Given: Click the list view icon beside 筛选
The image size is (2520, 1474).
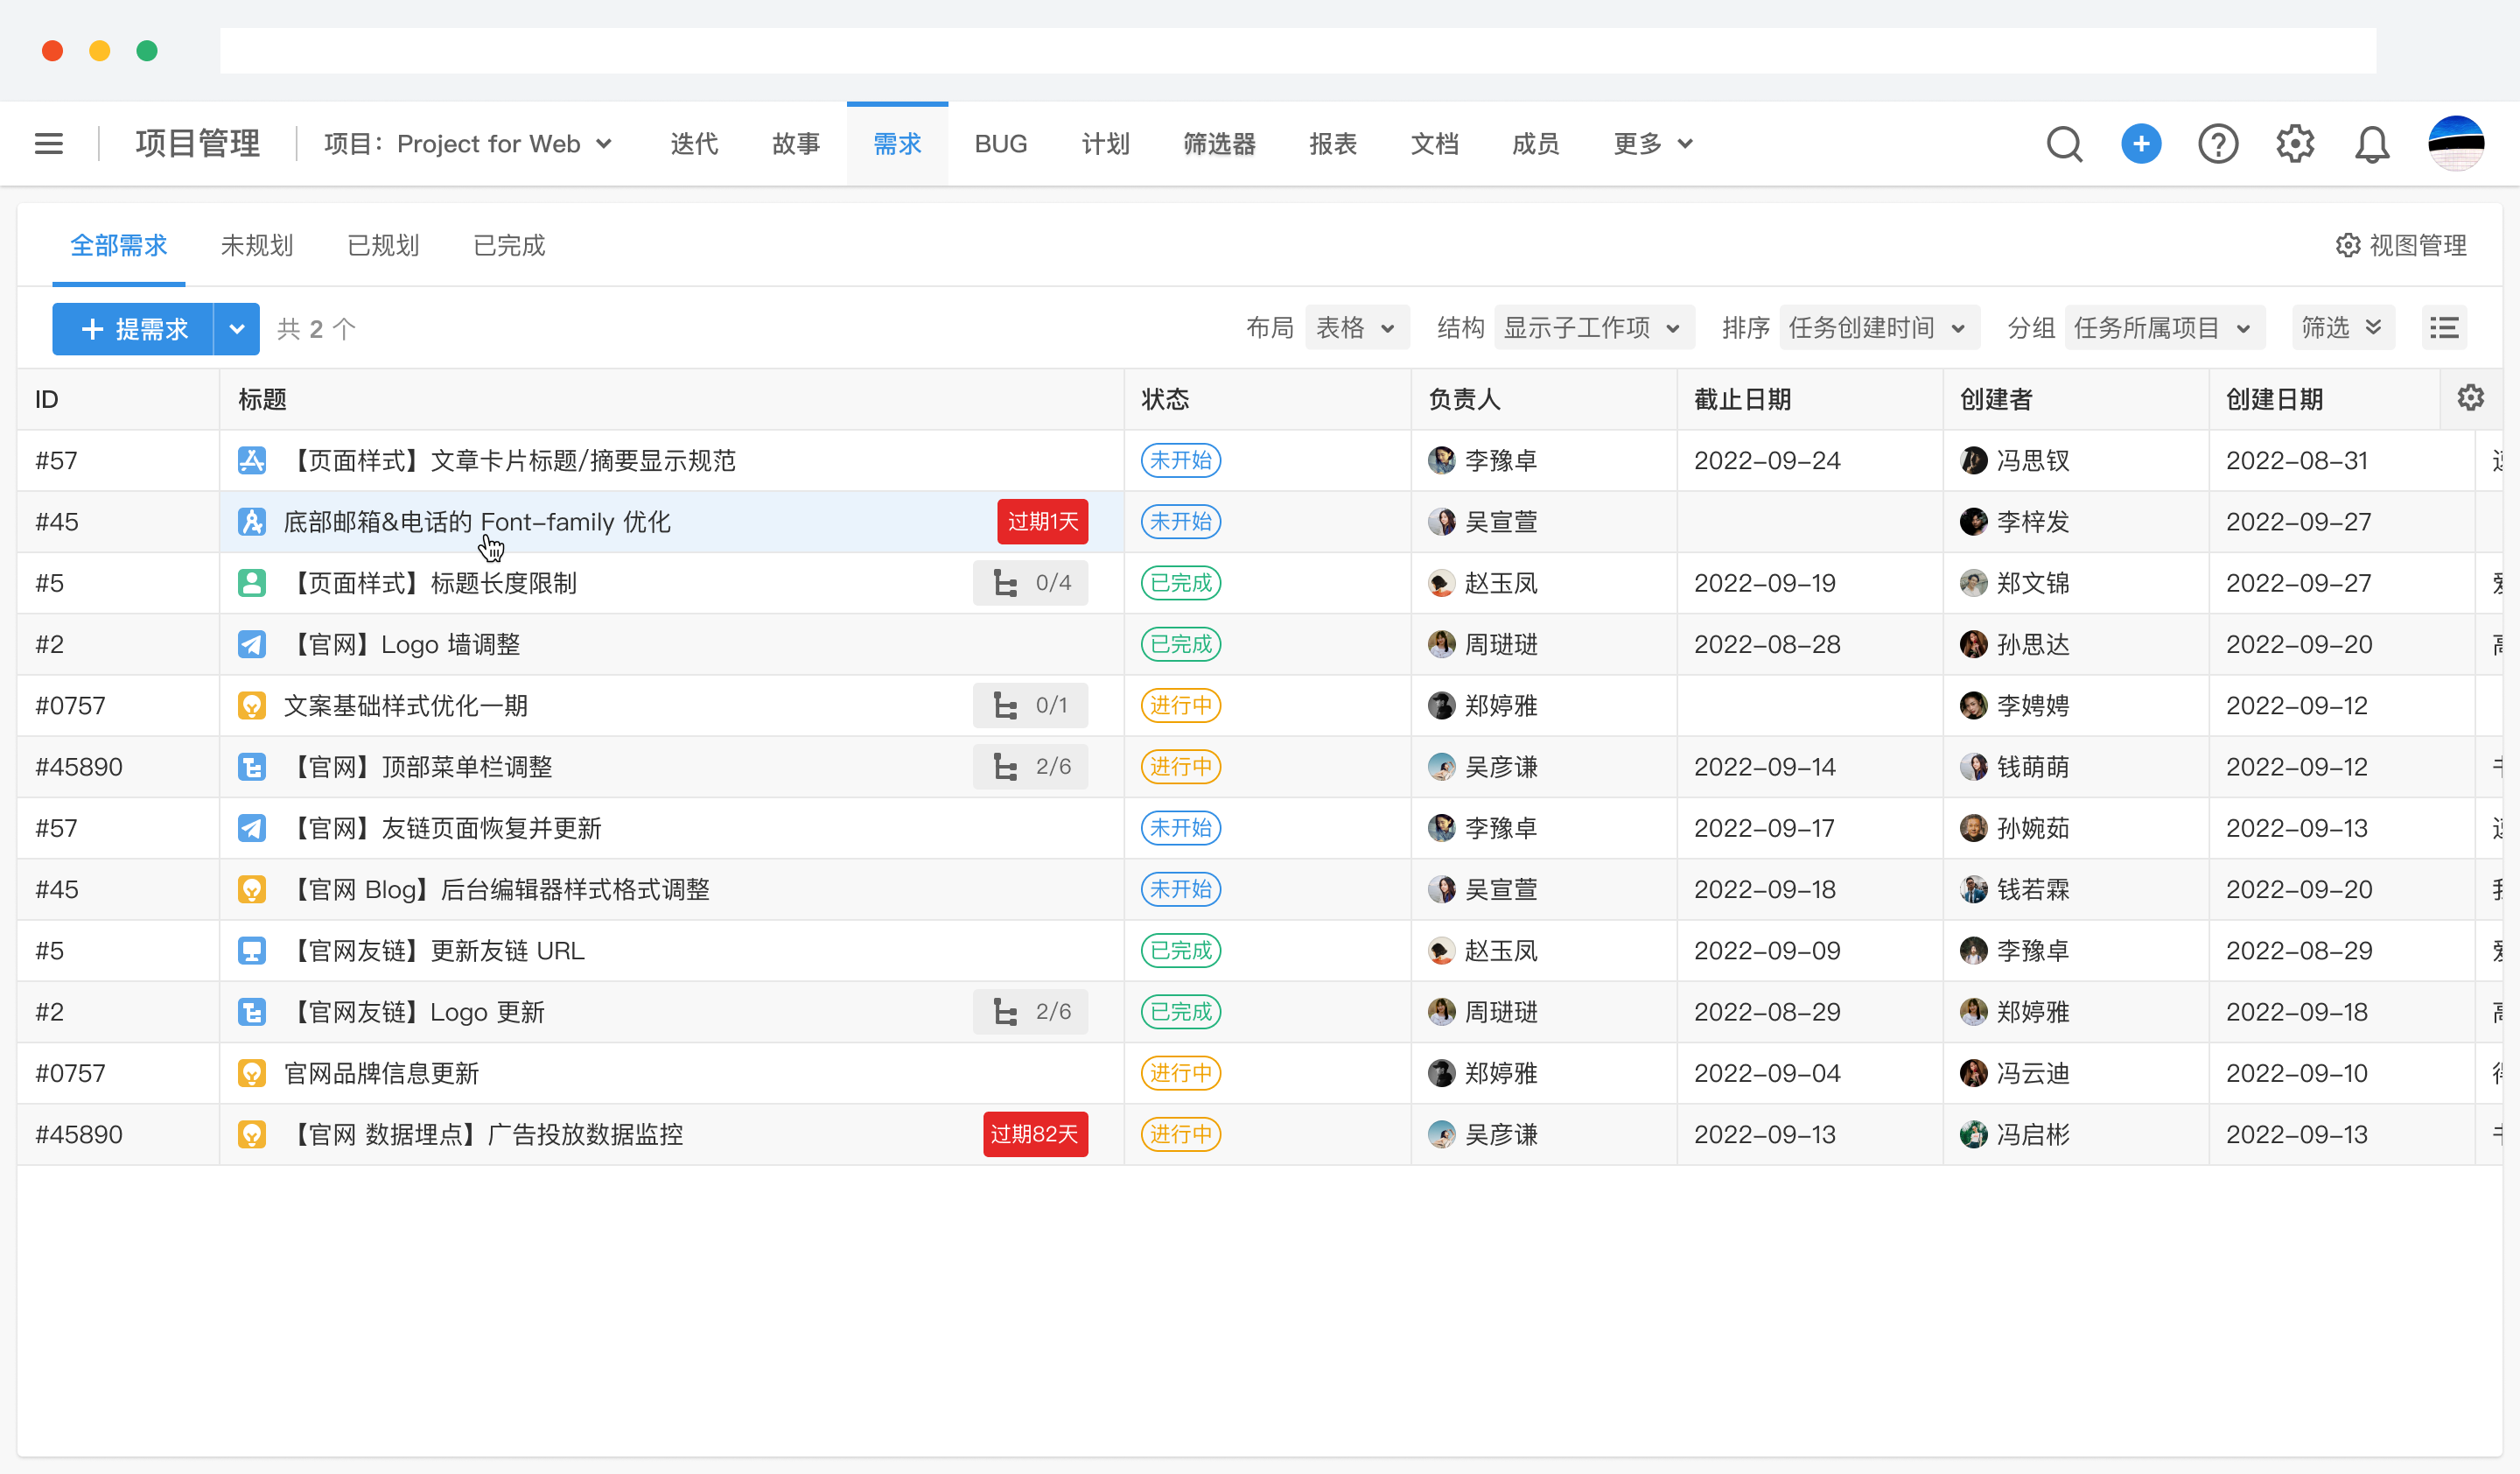Looking at the screenshot, I should click(2444, 327).
